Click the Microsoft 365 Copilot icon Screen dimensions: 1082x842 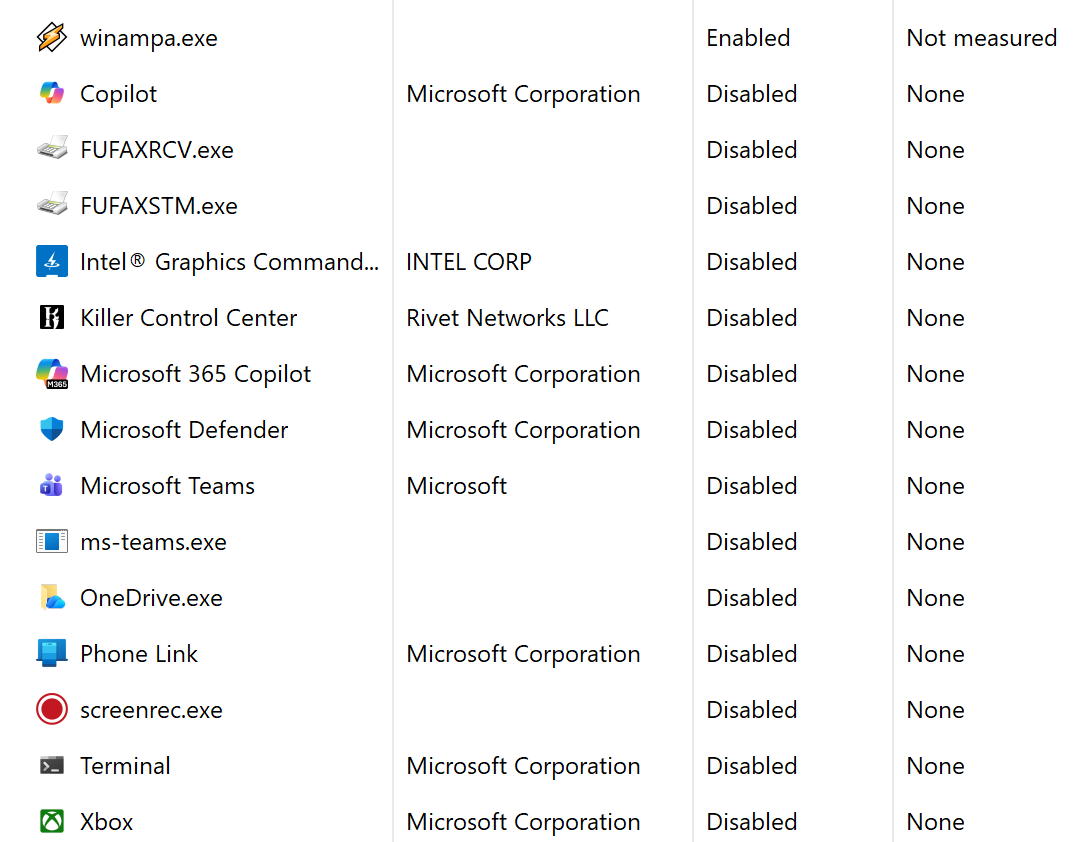(x=51, y=374)
